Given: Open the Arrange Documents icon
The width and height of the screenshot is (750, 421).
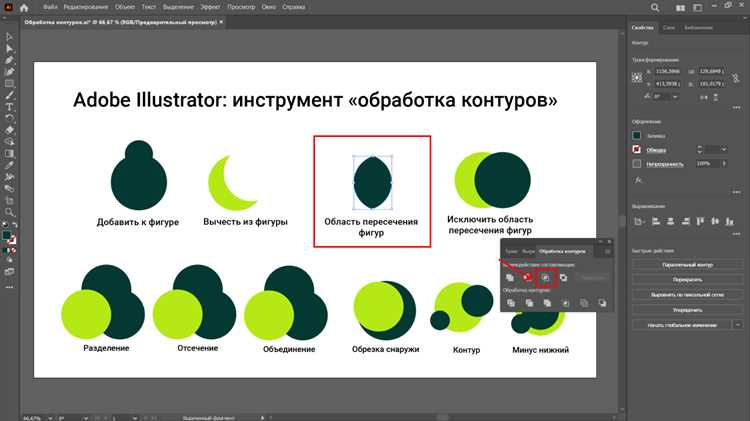Looking at the screenshot, I should tap(680, 8).
